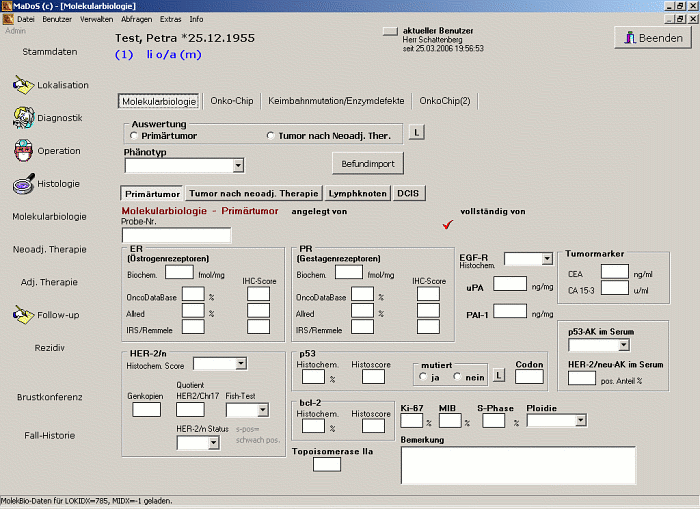700x509 pixels.
Task: Click the MaDoS application title bar icon
Action: pos(8,6)
